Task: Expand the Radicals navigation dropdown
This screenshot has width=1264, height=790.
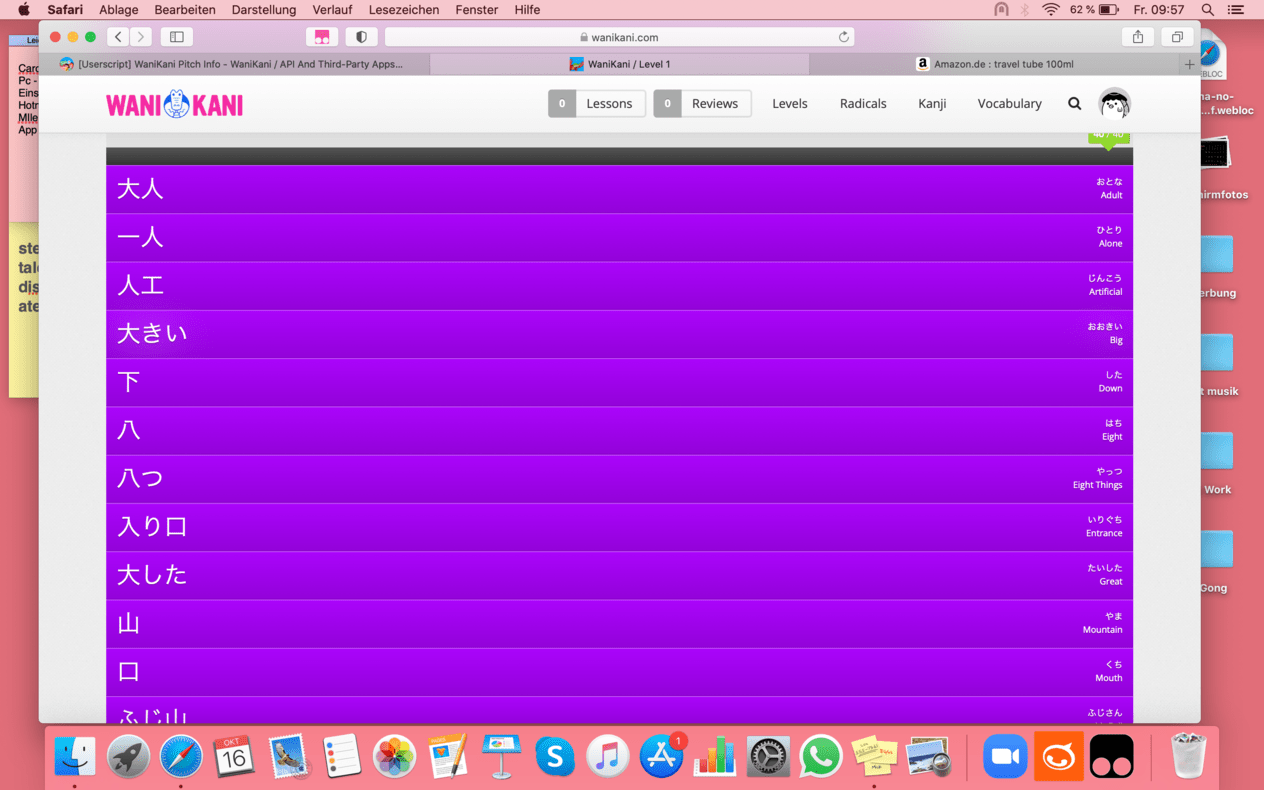Action: (x=863, y=103)
